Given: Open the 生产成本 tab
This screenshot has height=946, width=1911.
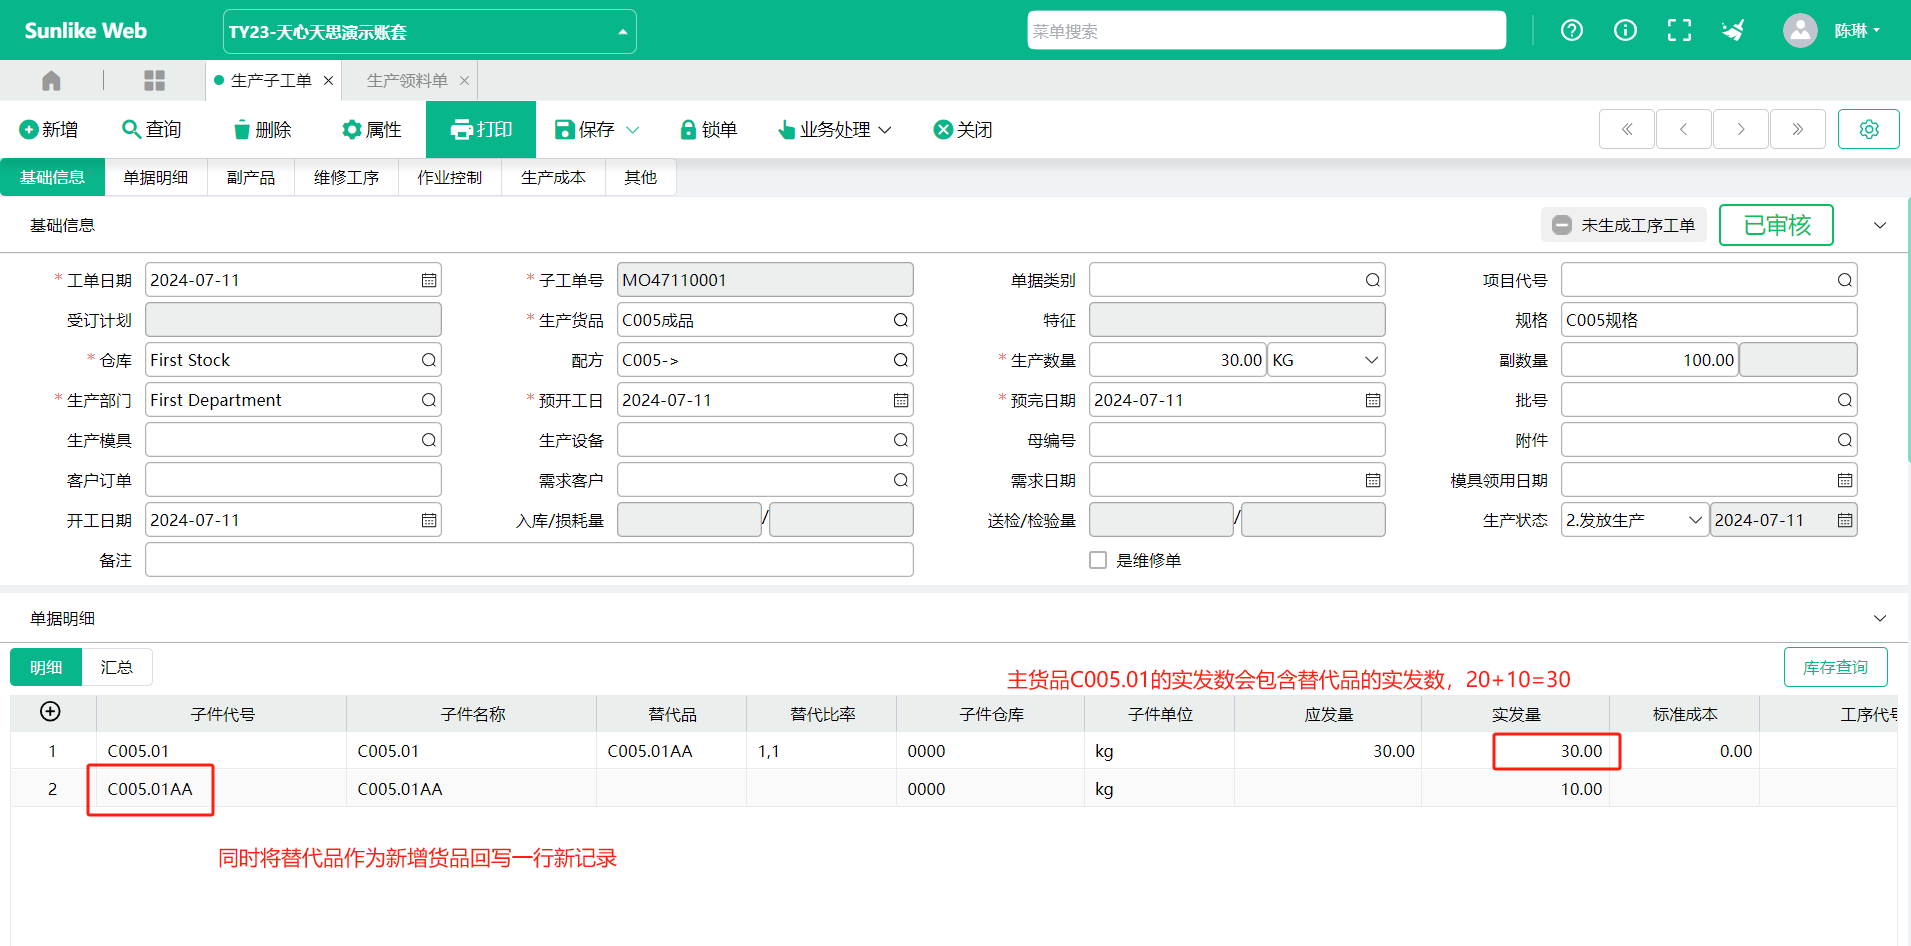Looking at the screenshot, I should 553,177.
